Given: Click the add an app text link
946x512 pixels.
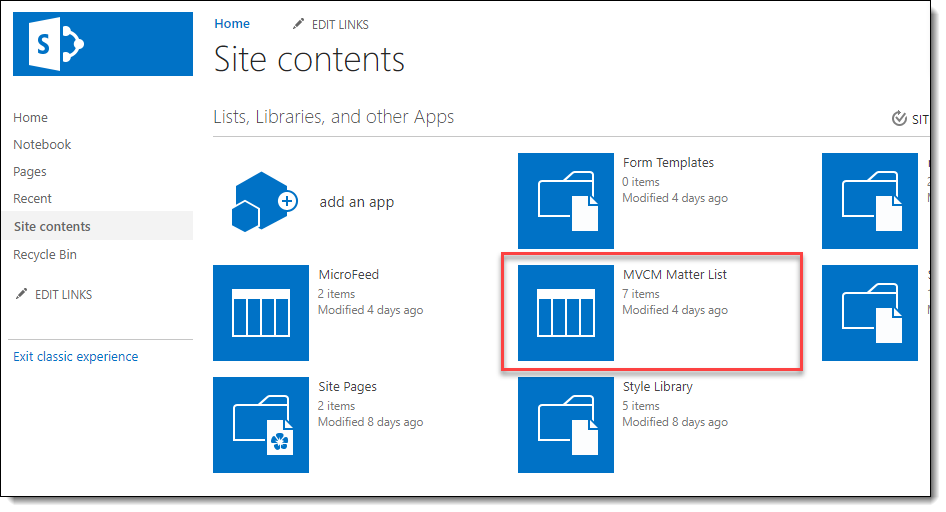Looking at the screenshot, I should click(357, 202).
